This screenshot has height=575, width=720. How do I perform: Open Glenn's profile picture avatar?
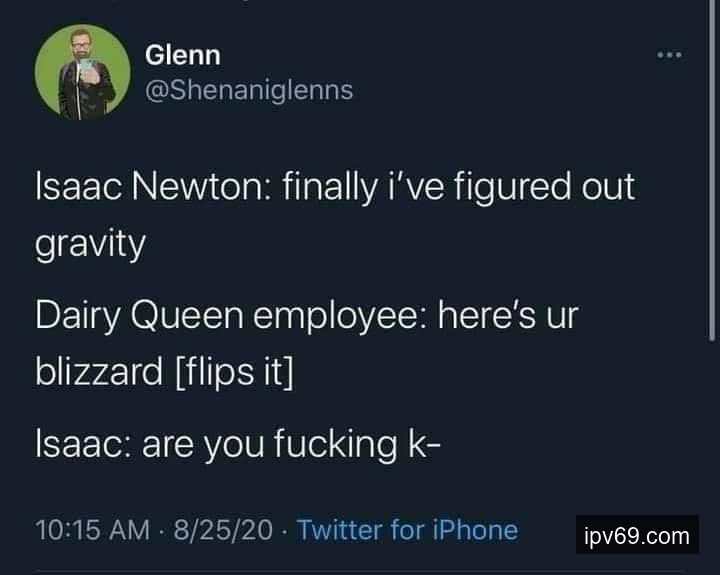point(83,72)
